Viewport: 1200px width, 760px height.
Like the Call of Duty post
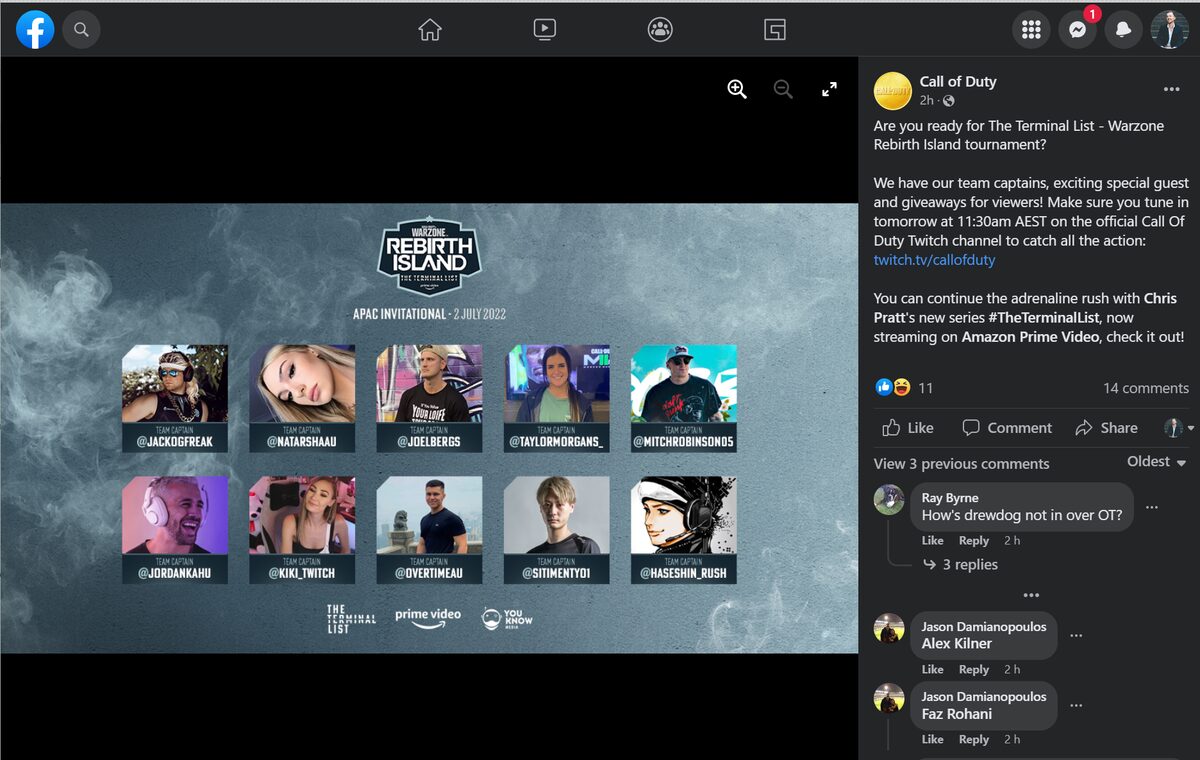click(908, 428)
